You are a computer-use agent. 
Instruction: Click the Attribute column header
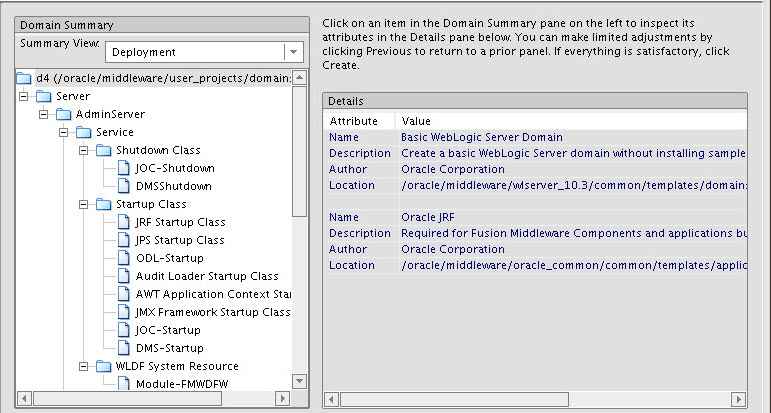point(354,121)
